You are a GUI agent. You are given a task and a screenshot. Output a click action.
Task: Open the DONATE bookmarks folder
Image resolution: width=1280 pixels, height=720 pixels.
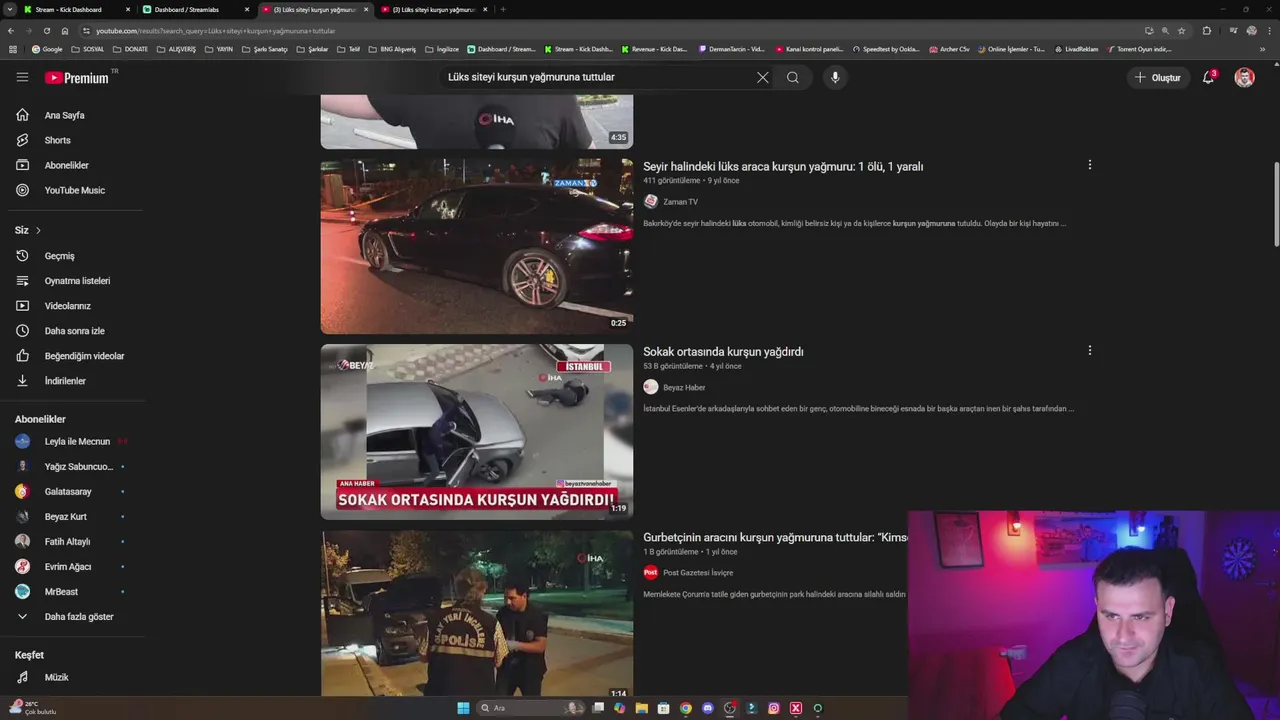pyautogui.click(x=130, y=49)
